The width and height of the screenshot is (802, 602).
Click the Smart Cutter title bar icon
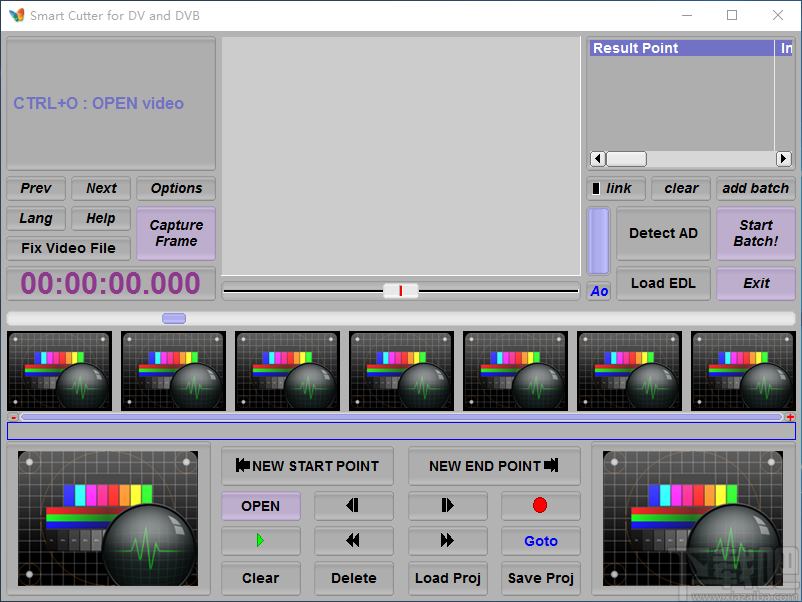17,15
